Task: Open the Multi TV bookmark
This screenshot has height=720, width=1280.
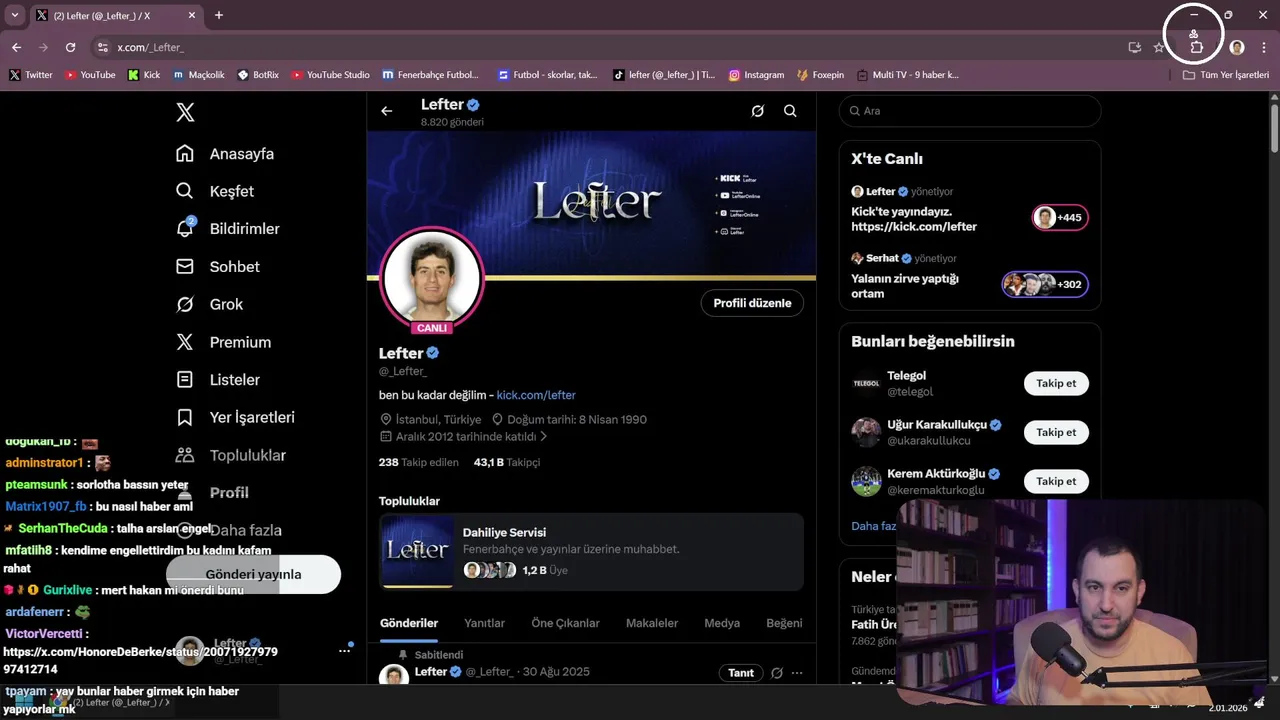Action: coord(908,75)
